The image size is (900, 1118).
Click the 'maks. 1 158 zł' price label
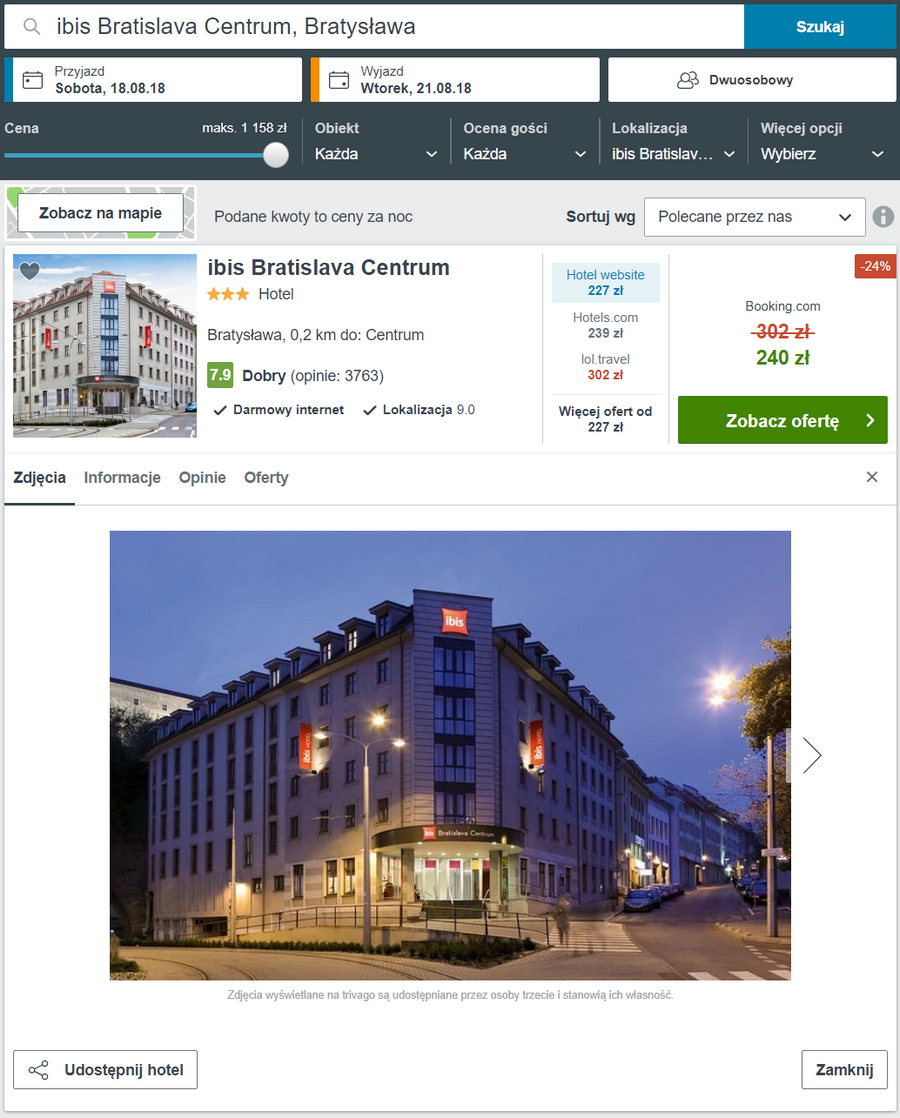[x=244, y=128]
